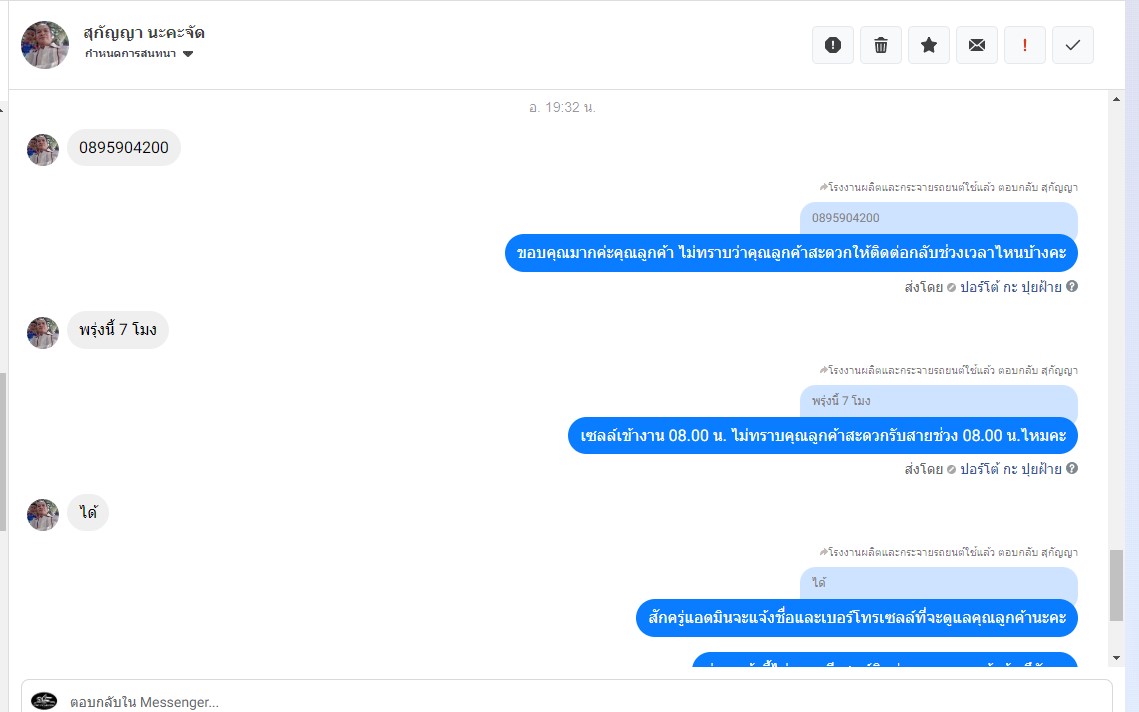Click reply field ตอบกลับใน Messenger
The height and width of the screenshot is (712, 1139).
(567, 701)
